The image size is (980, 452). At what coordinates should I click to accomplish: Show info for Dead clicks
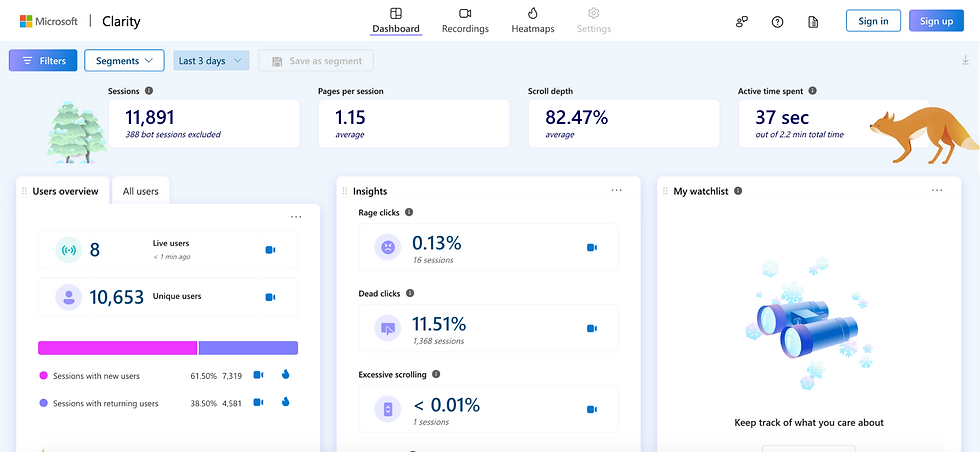point(410,293)
